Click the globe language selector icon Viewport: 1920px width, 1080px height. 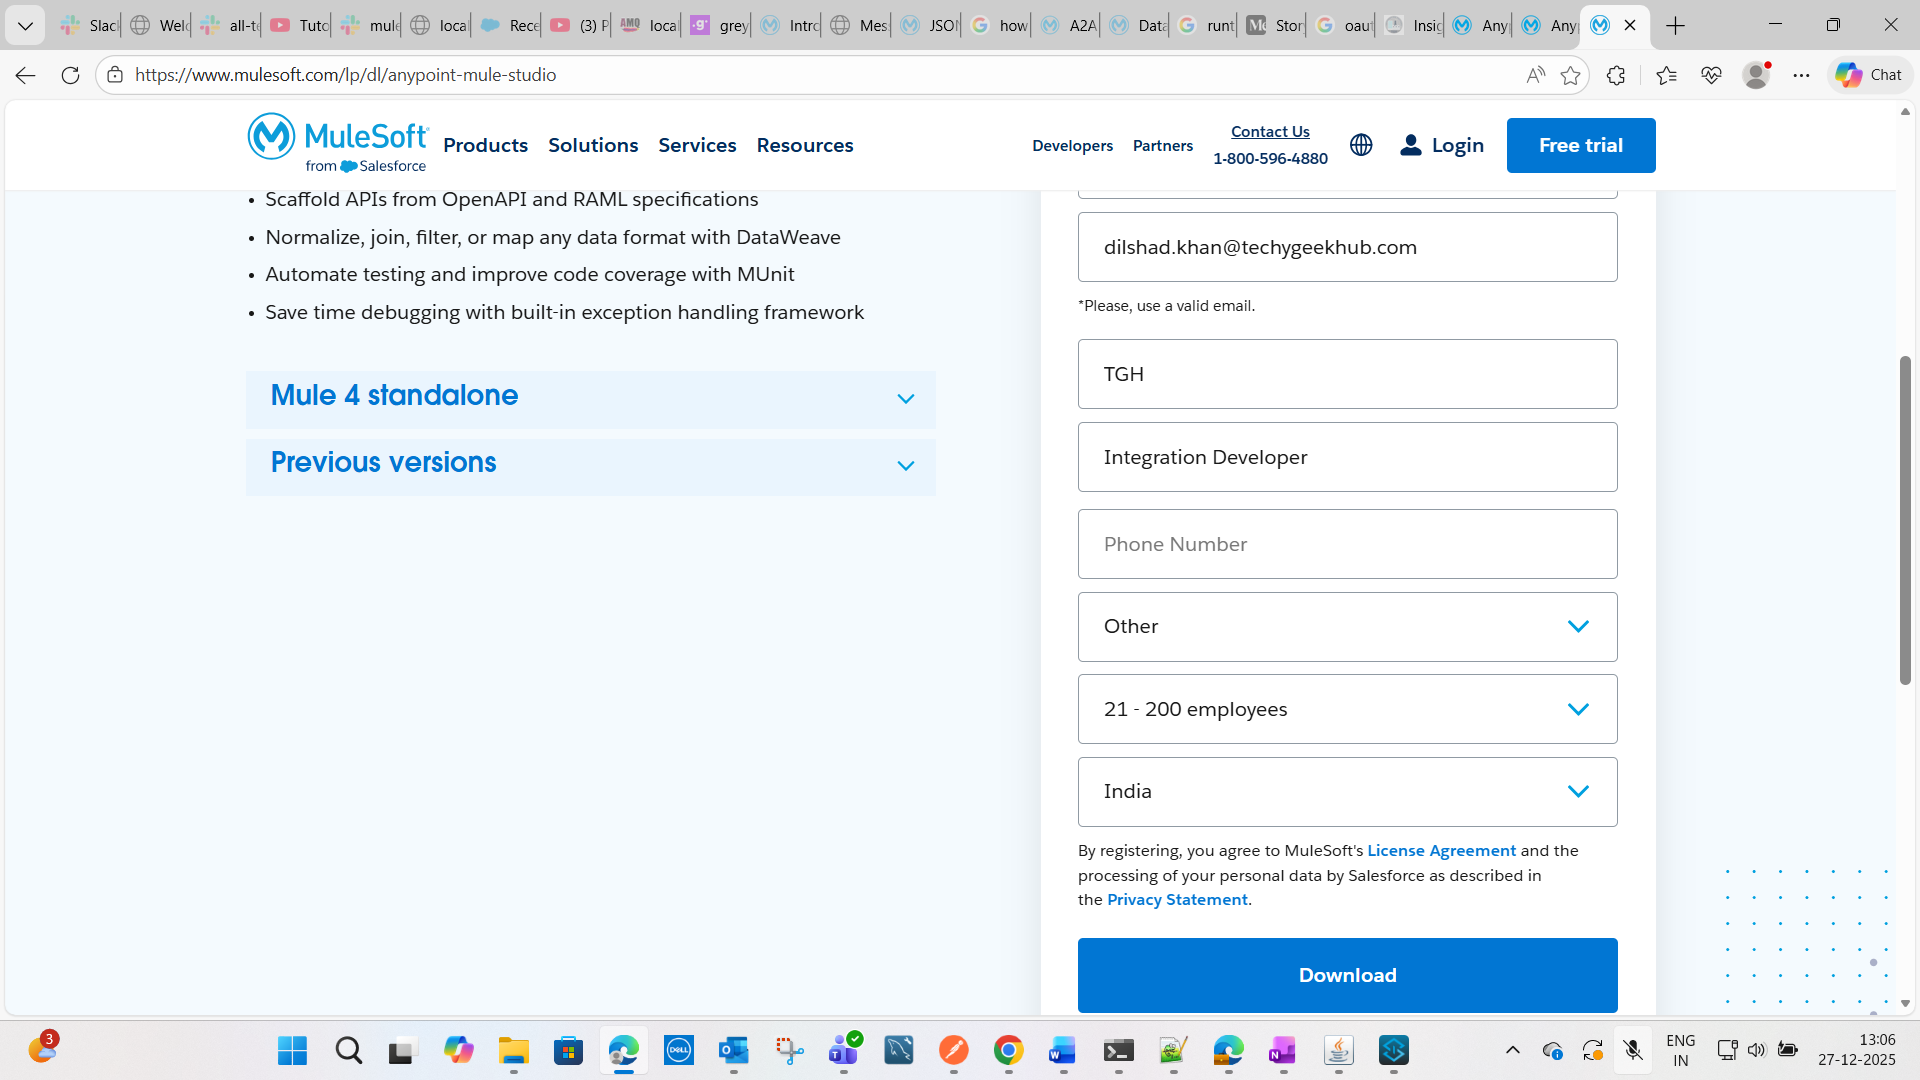pyautogui.click(x=1361, y=145)
